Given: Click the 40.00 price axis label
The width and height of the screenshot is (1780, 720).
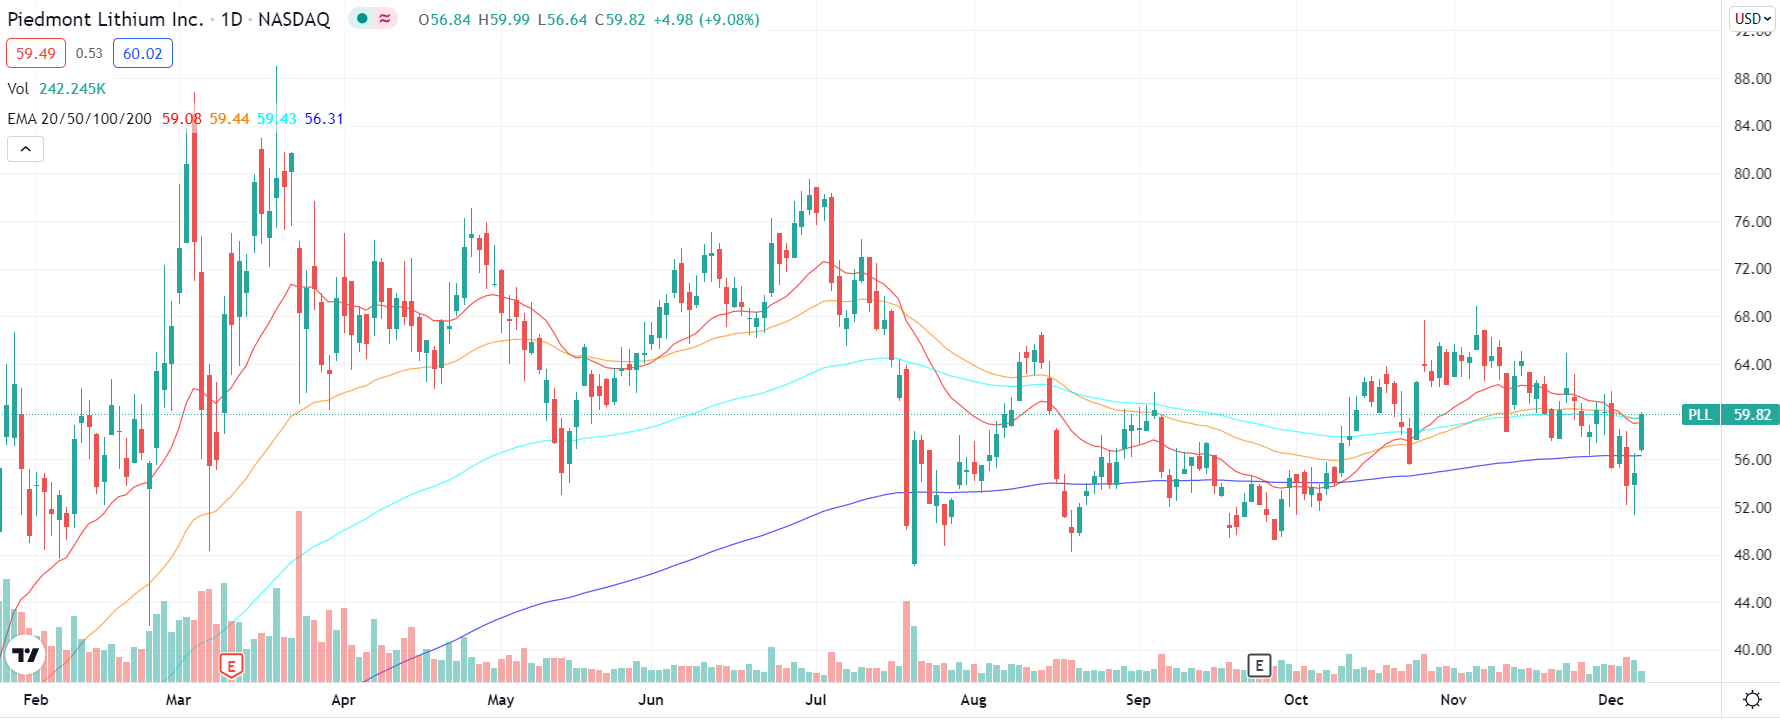Looking at the screenshot, I should [x=1752, y=650].
